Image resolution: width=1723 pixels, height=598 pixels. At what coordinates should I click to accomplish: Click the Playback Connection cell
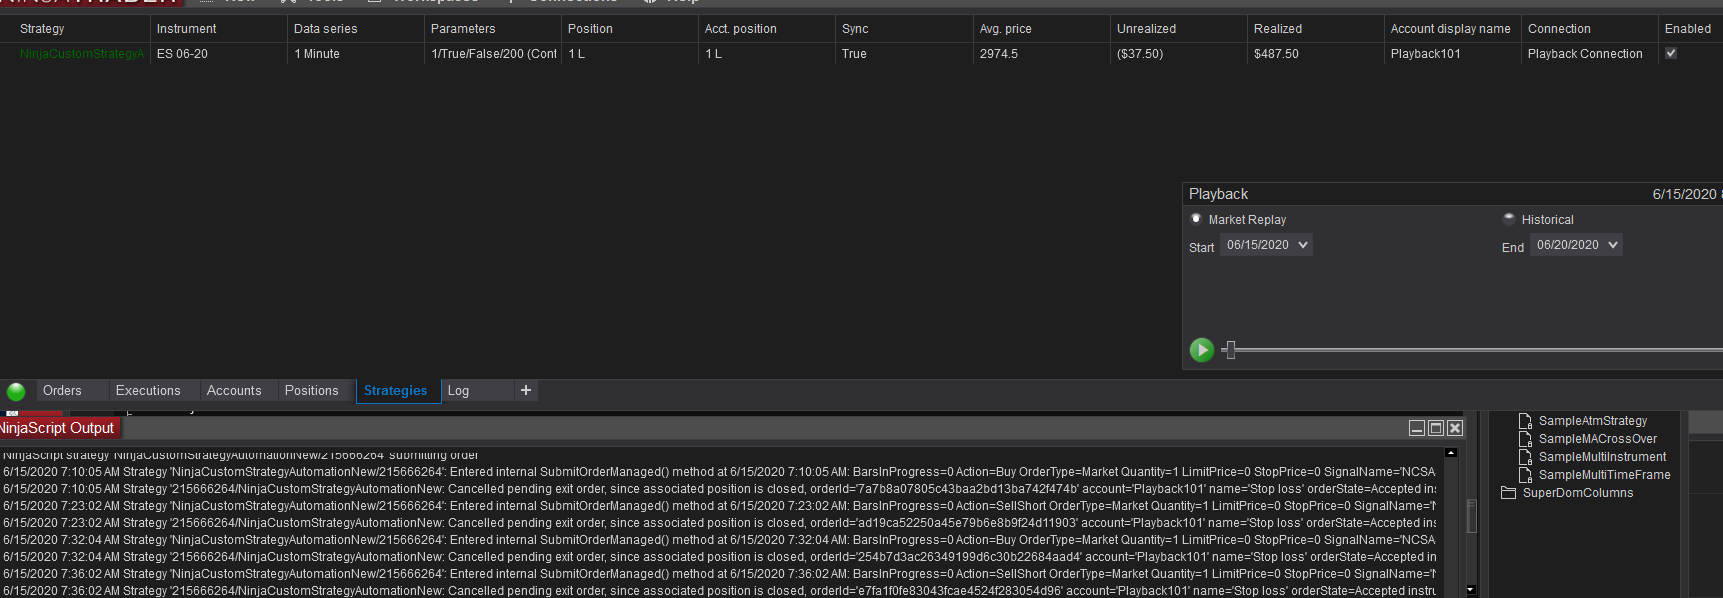click(x=1585, y=54)
